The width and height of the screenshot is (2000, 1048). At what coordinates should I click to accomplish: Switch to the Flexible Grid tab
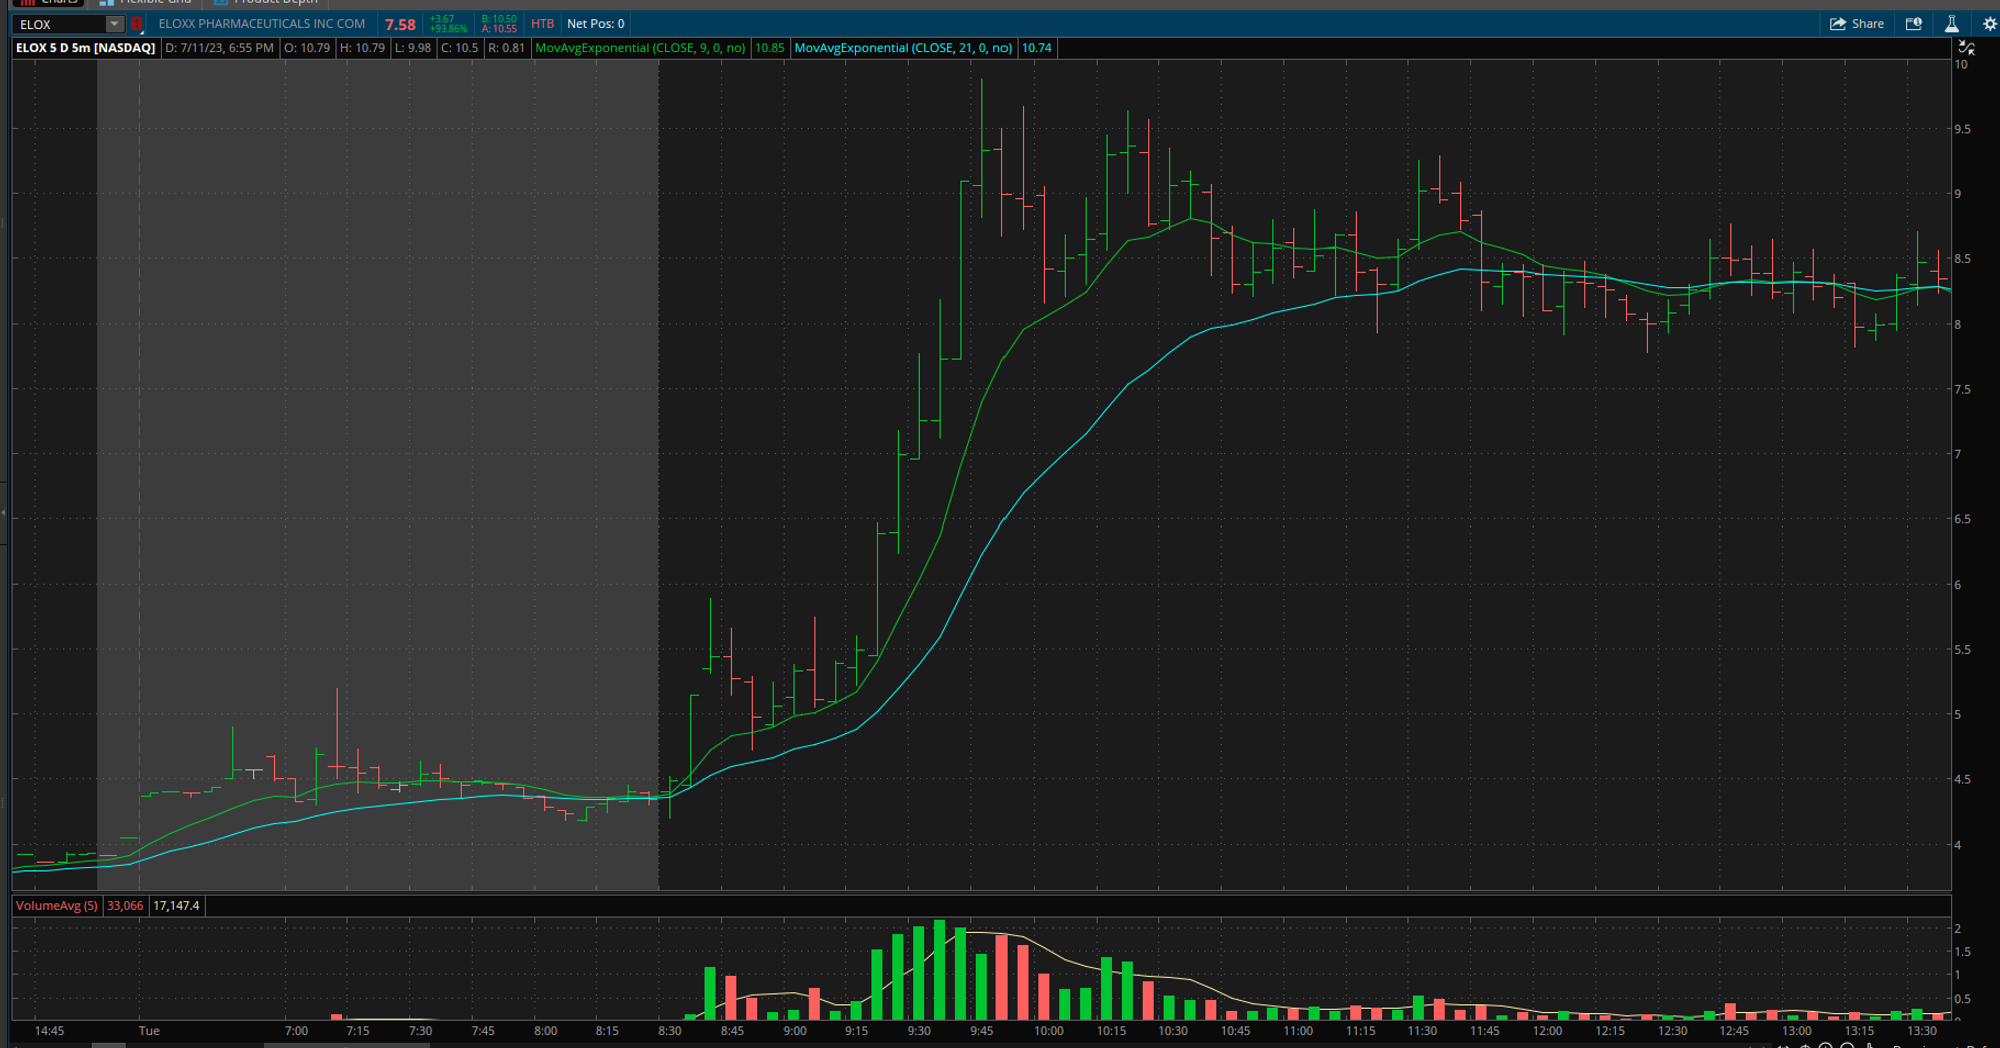click(146, 3)
